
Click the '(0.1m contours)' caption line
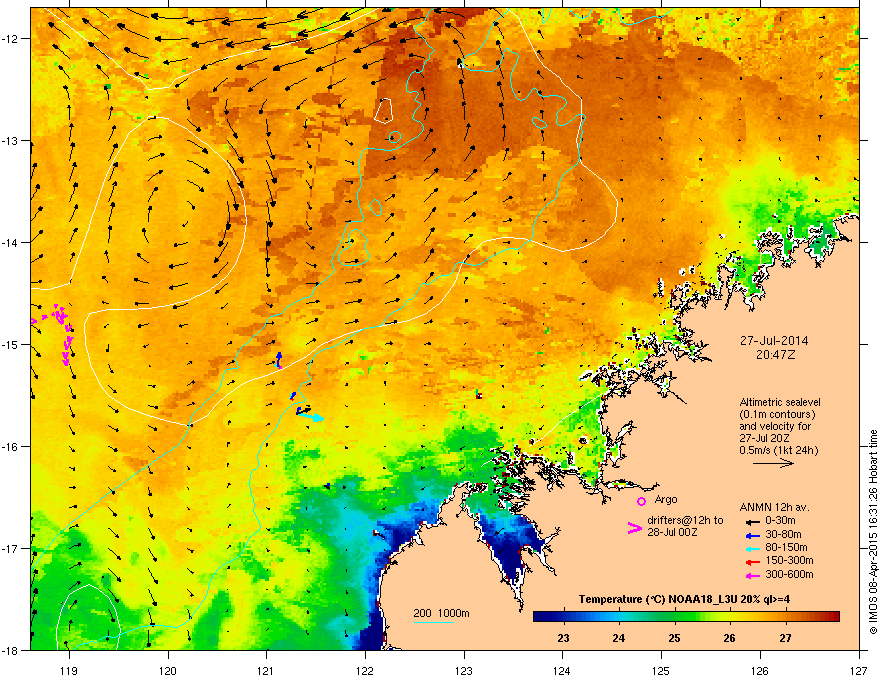coord(777,415)
